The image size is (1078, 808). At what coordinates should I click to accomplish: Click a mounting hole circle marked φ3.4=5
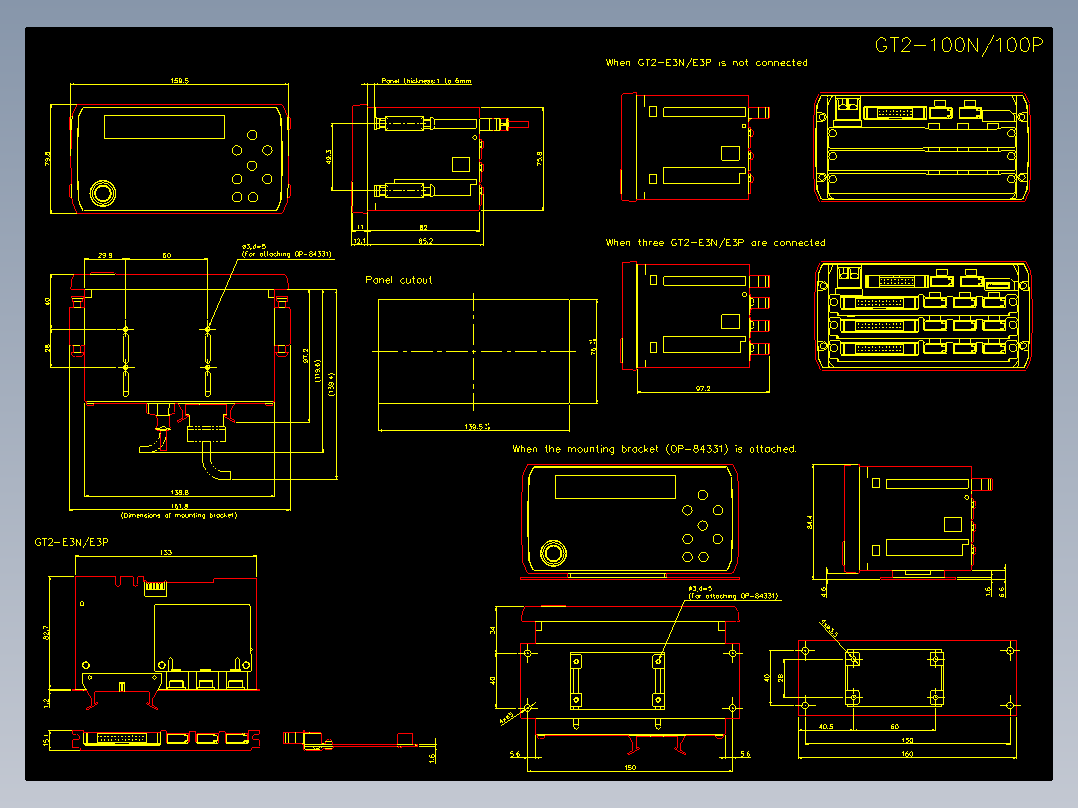[208, 328]
